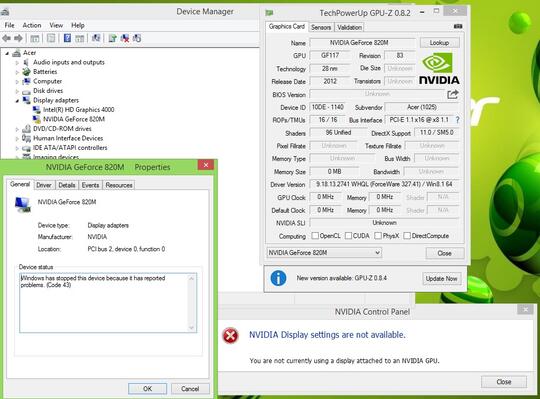
Task: Toggle the console tree pane toolbar icon
Action: [x=35, y=38]
